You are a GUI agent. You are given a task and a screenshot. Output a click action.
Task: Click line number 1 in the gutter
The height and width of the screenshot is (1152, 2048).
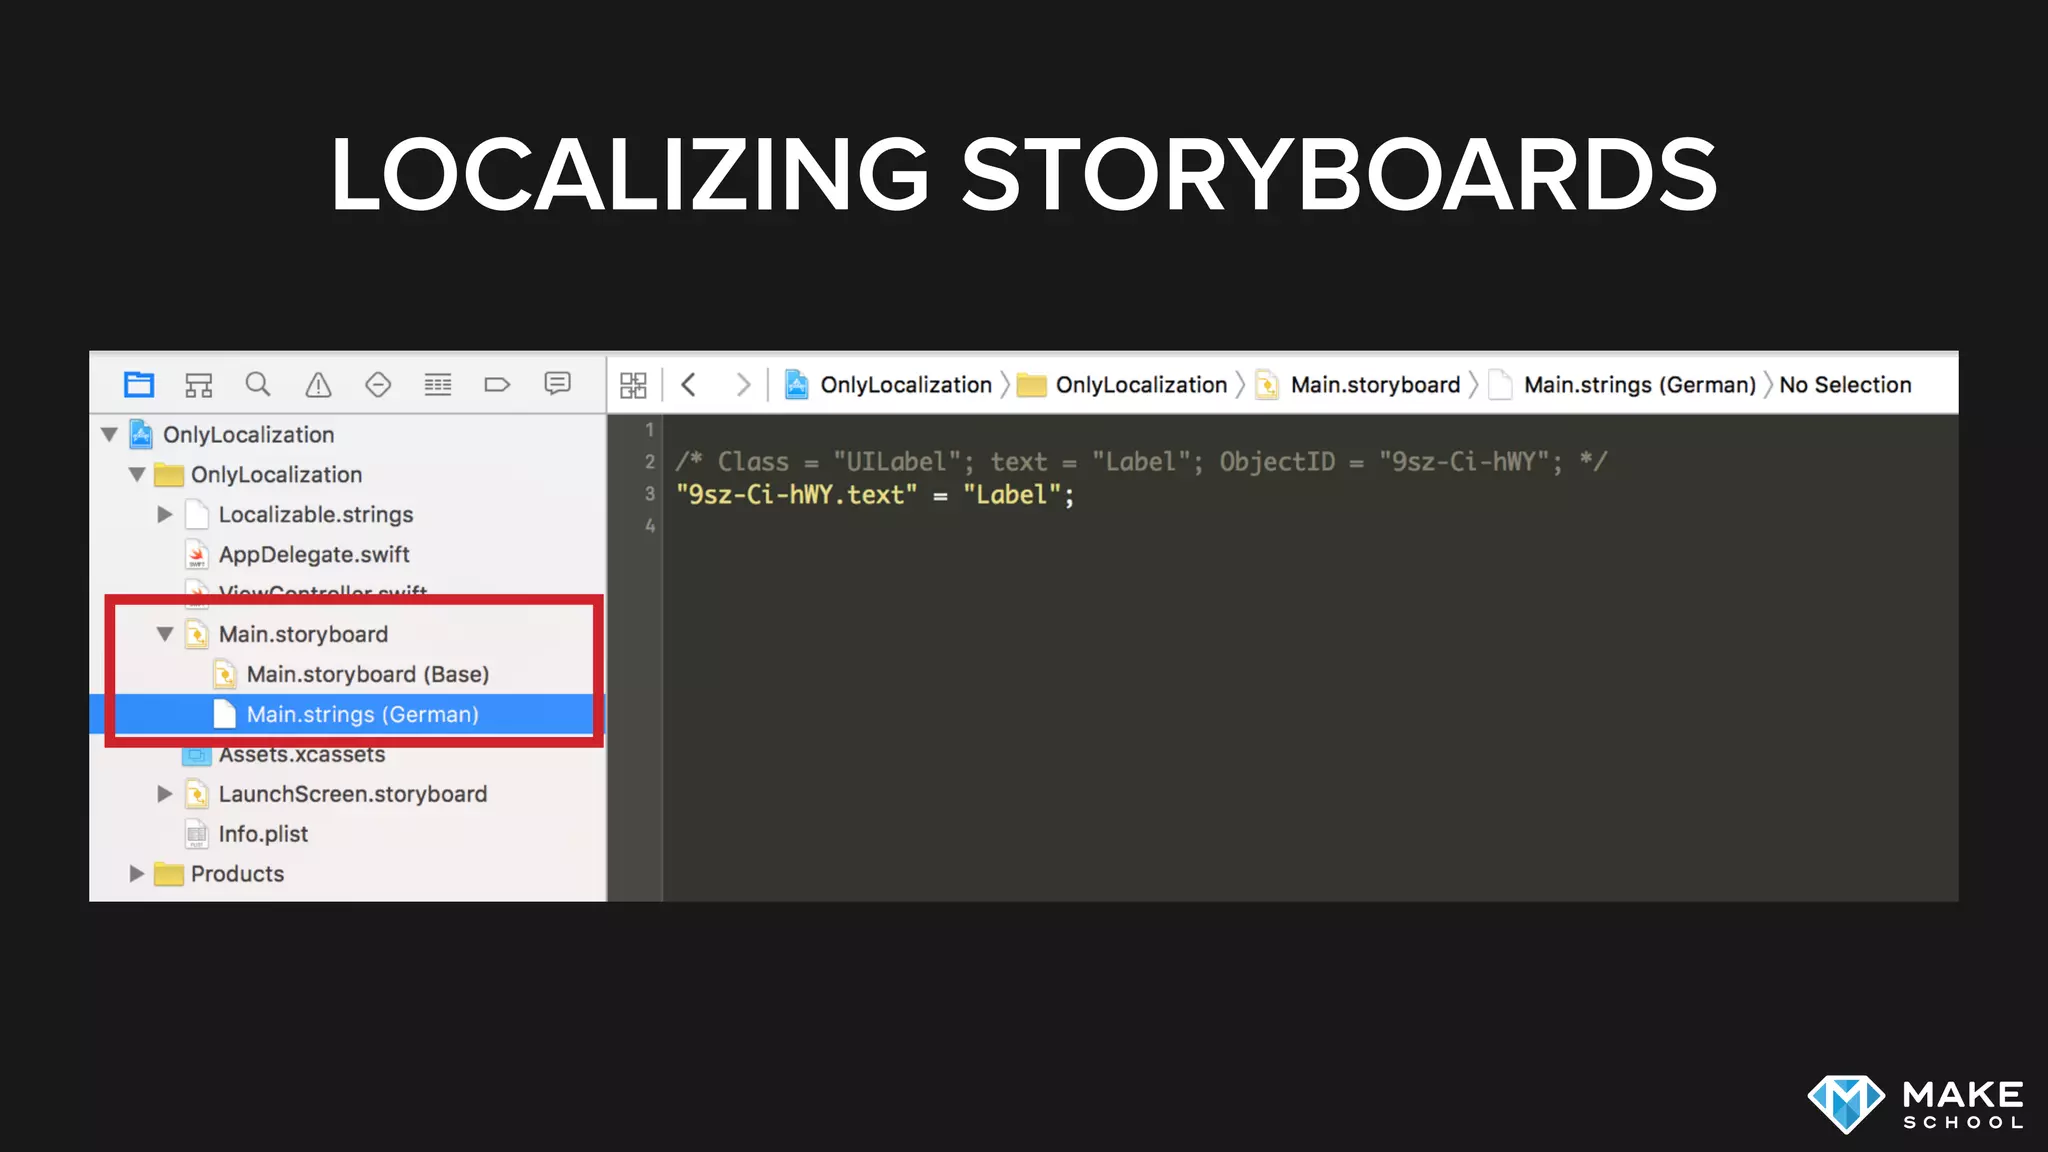pyautogui.click(x=649, y=430)
